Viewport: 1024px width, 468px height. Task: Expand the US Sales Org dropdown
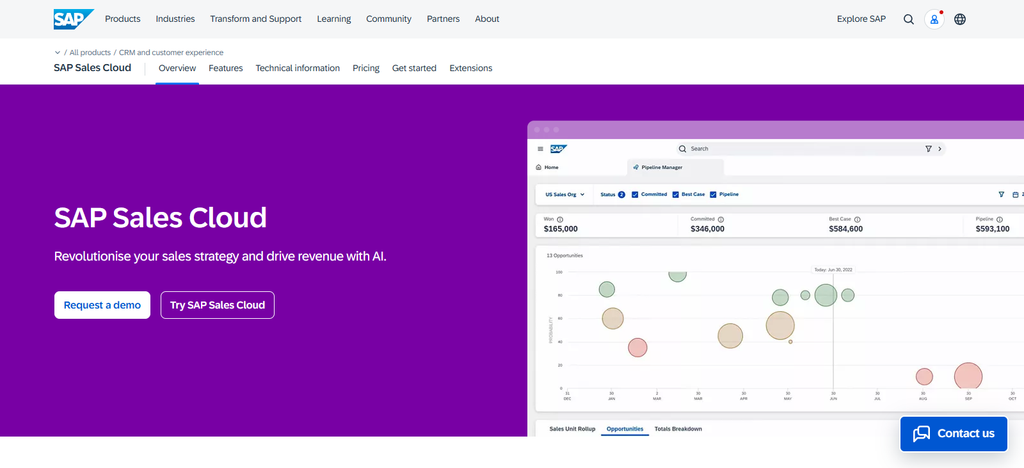(x=565, y=195)
